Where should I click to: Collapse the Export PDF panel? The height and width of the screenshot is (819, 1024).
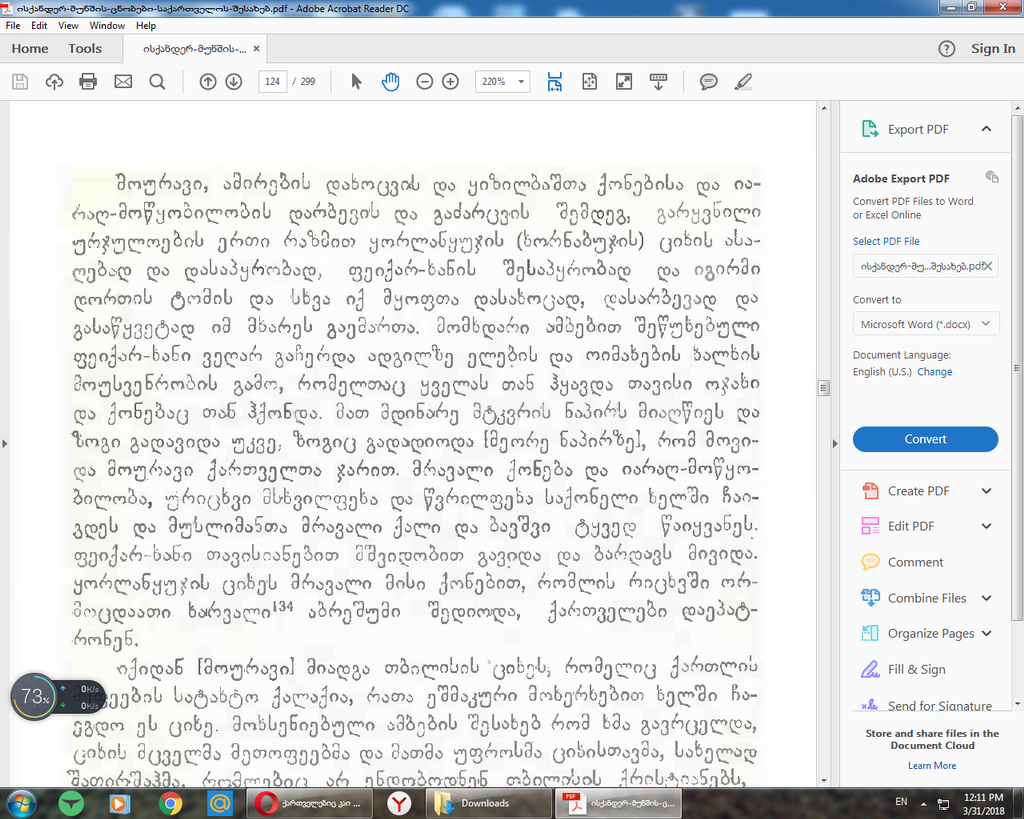(986, 129)
